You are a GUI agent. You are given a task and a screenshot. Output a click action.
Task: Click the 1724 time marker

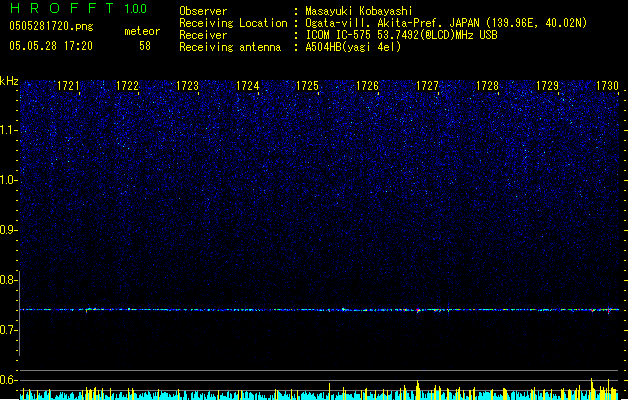[x=248, y=86]
